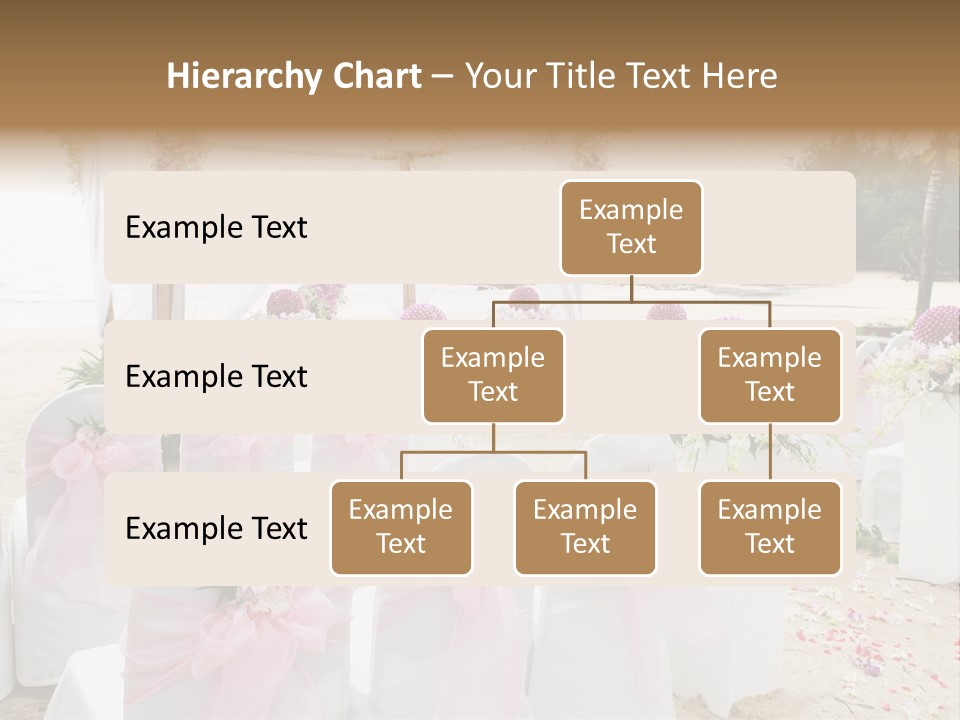This screenshot has width=960, height=720.
Task: Click the beach background beside the chart
Action: coord(50,400)
